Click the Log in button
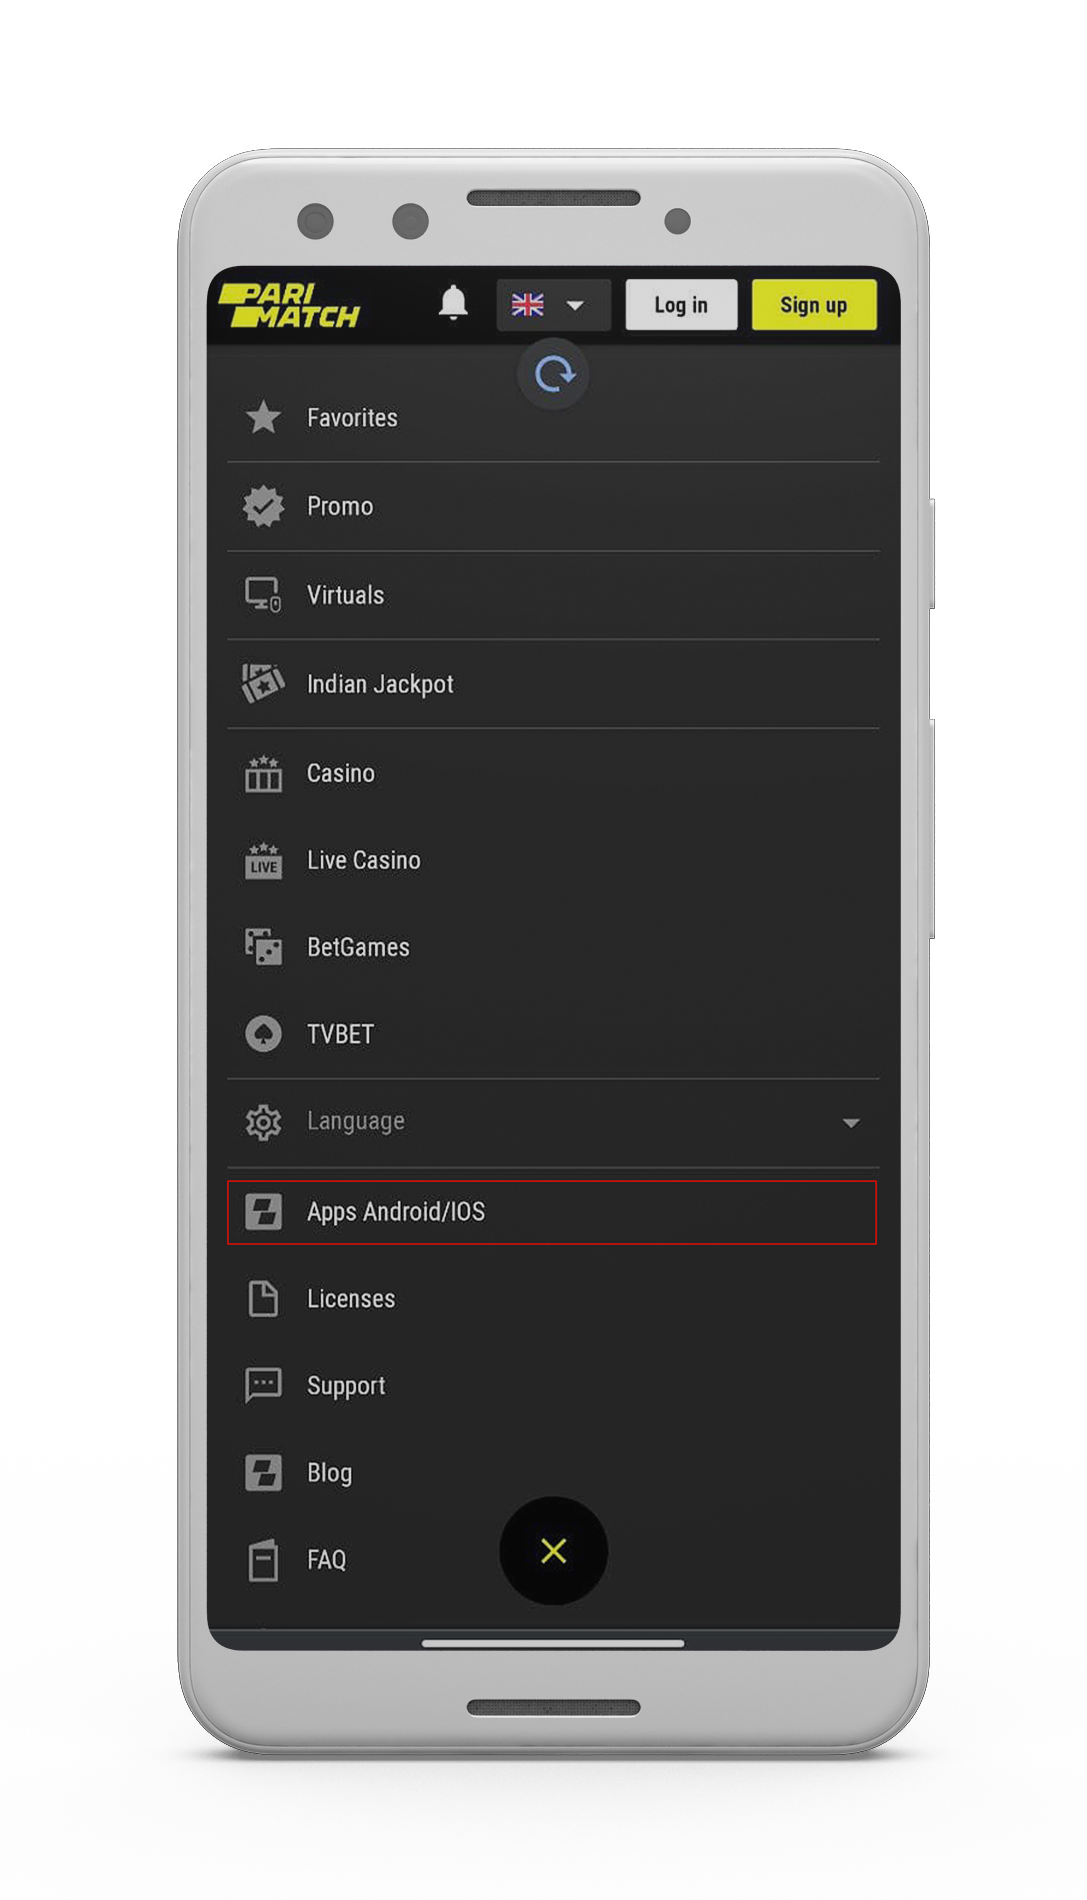The image size is (1087, 1900). [x=681, y=305]
